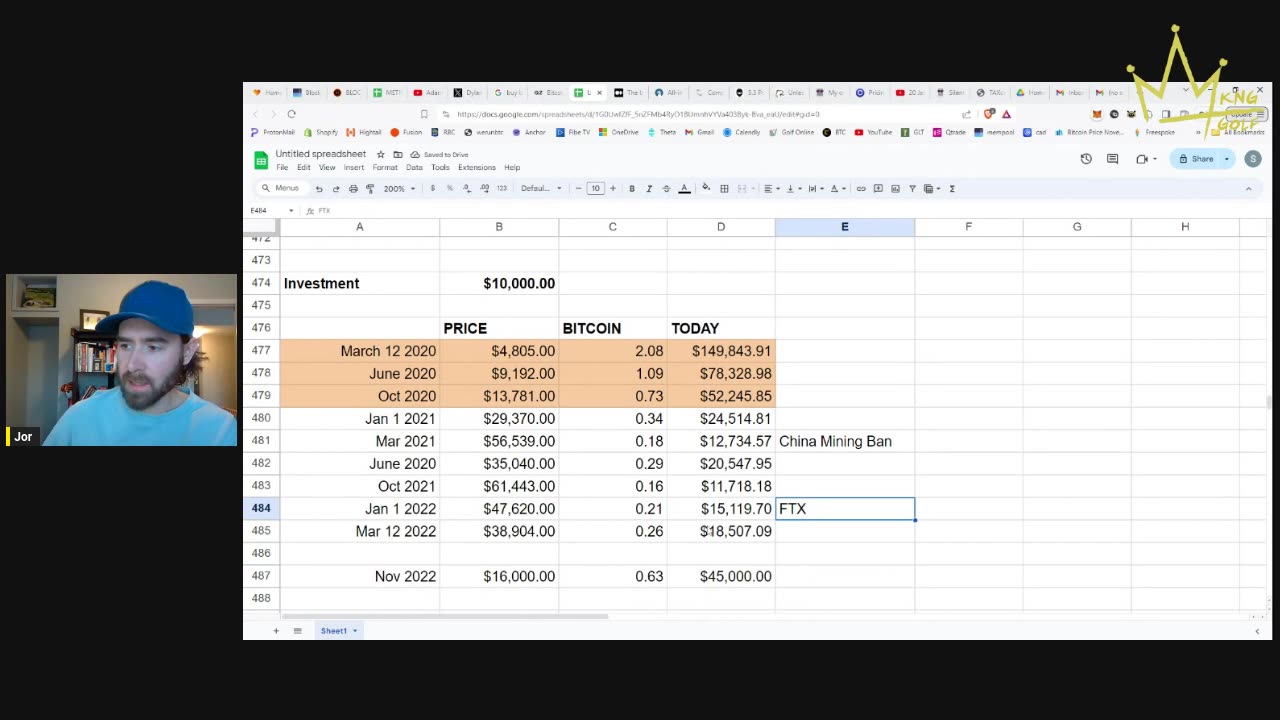
Task: Format selection as percent
Action: pos(449,188)
